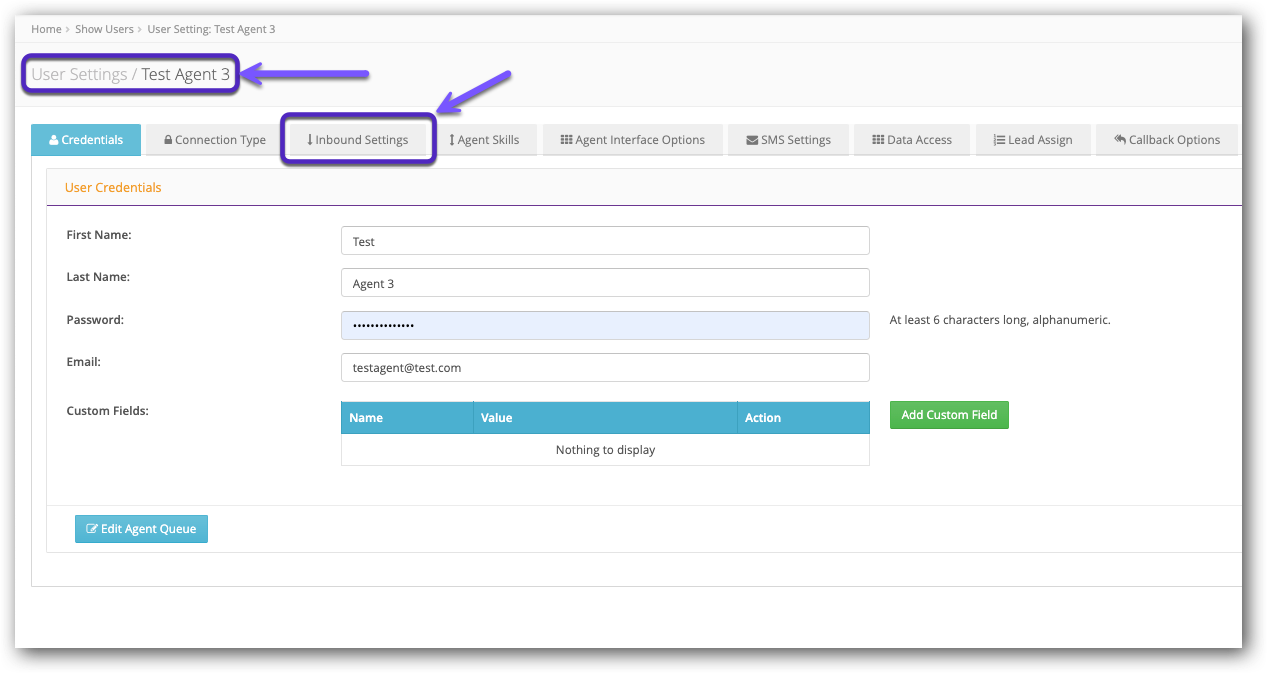Open the Inbound Settings tab
This screenshot has height=673, width=1267.
(x=357, y=140)
